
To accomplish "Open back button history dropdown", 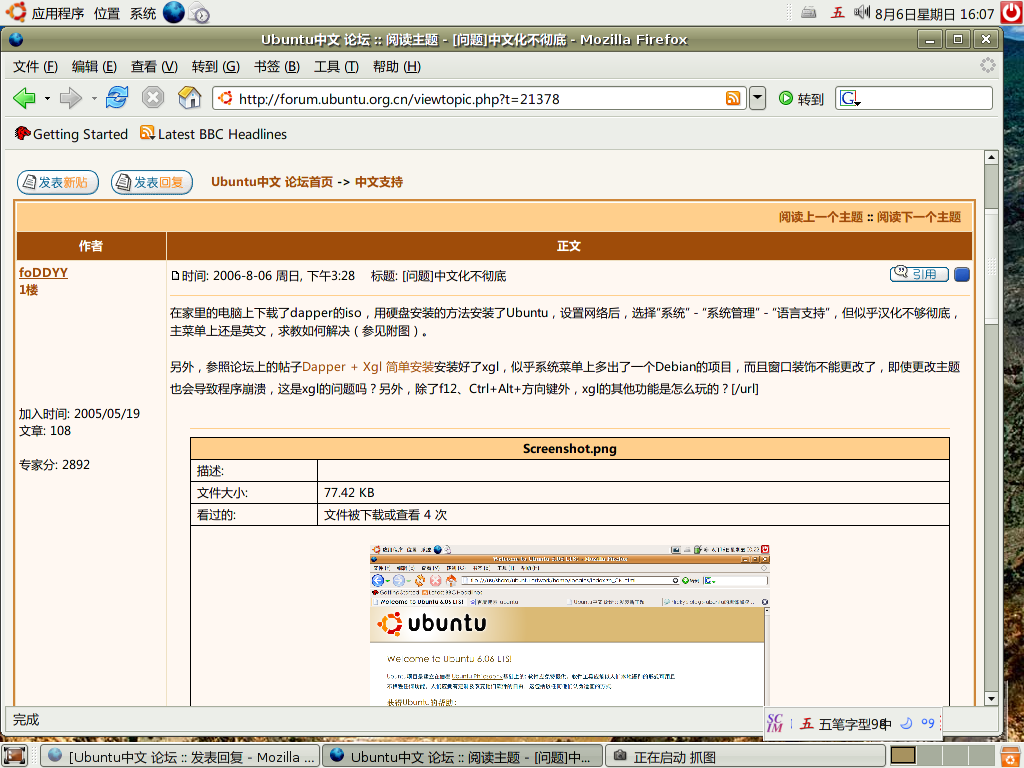I will (47, 99).
